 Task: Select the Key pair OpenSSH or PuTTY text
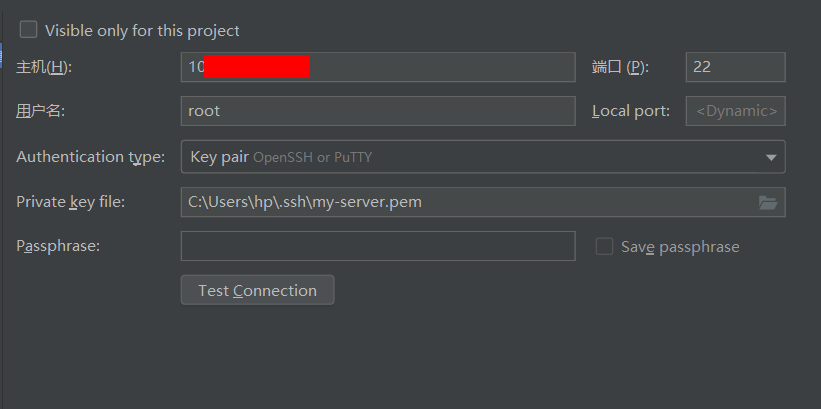(281, 157)
